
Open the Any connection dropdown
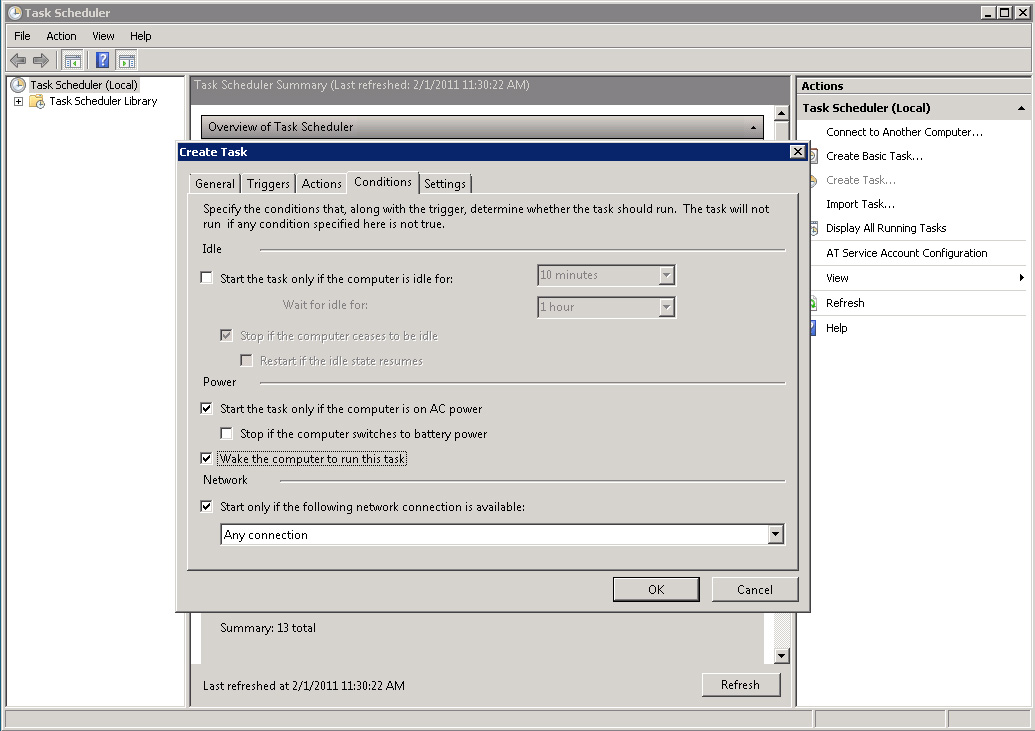pyautogui.click(x=776, y=534)
